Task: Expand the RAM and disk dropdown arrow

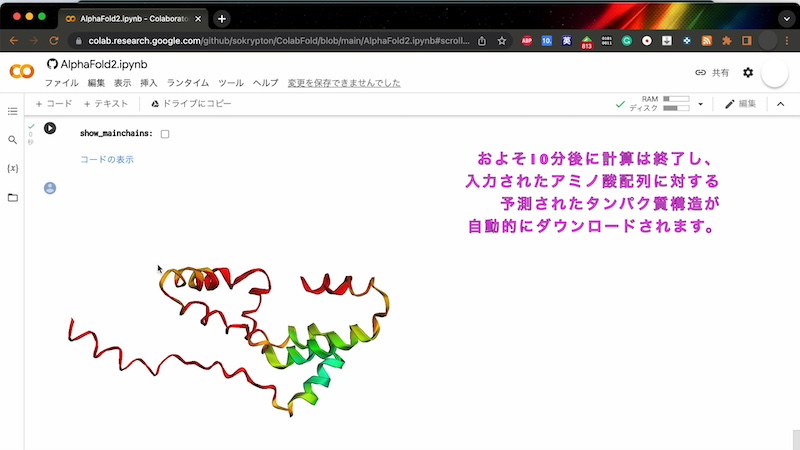Action: pos(701,104)
